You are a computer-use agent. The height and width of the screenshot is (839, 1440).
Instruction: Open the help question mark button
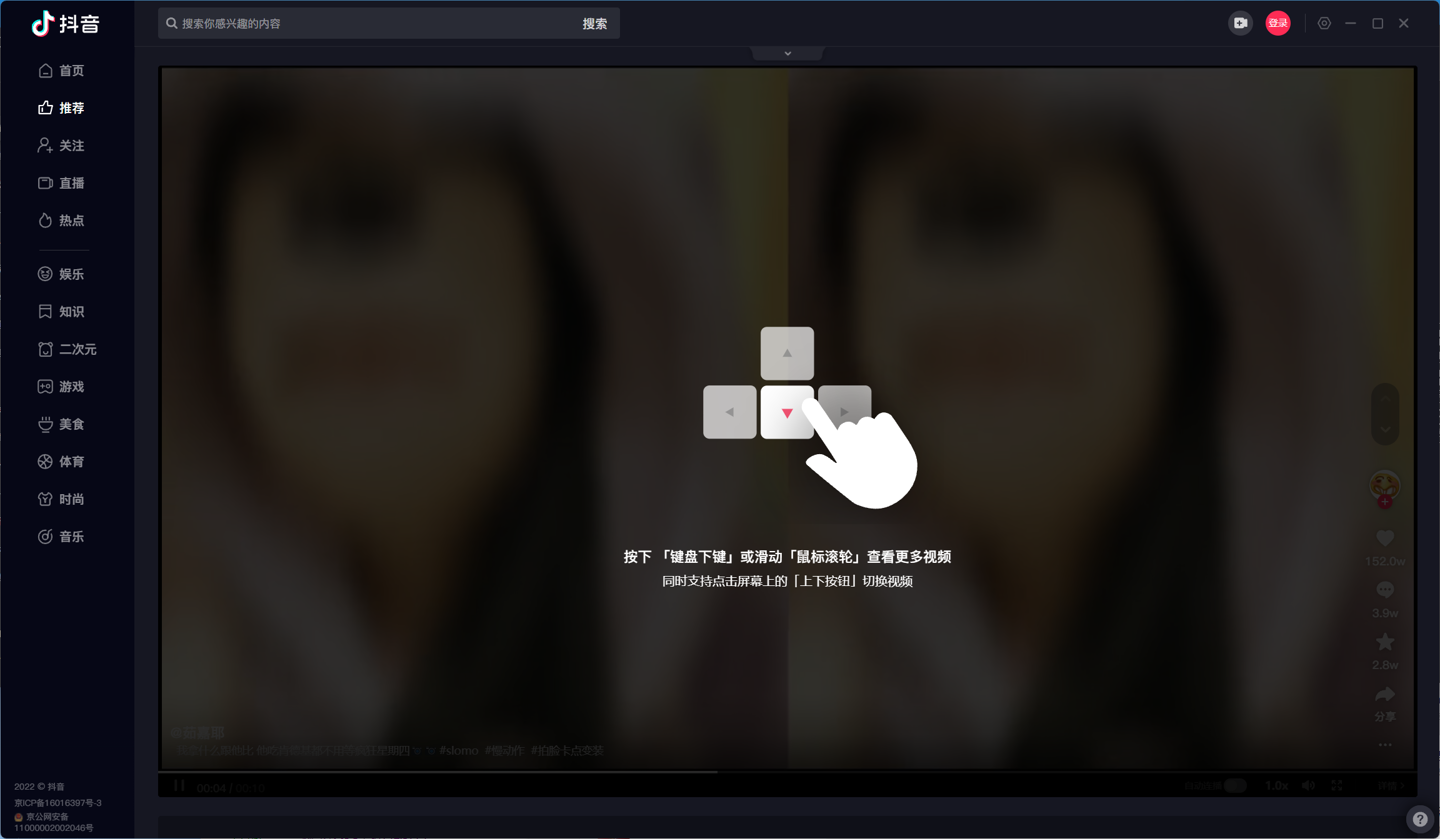(1420, 819)
